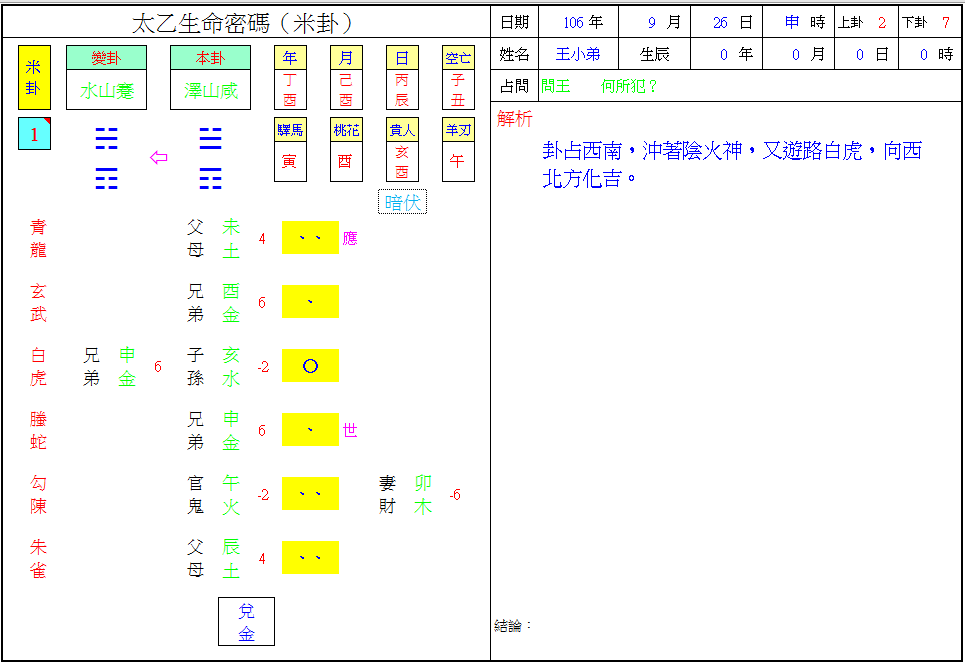Screen dimensions: 965x663
Task: Click the yellow line cell marked 應
Action: point(310,238)
